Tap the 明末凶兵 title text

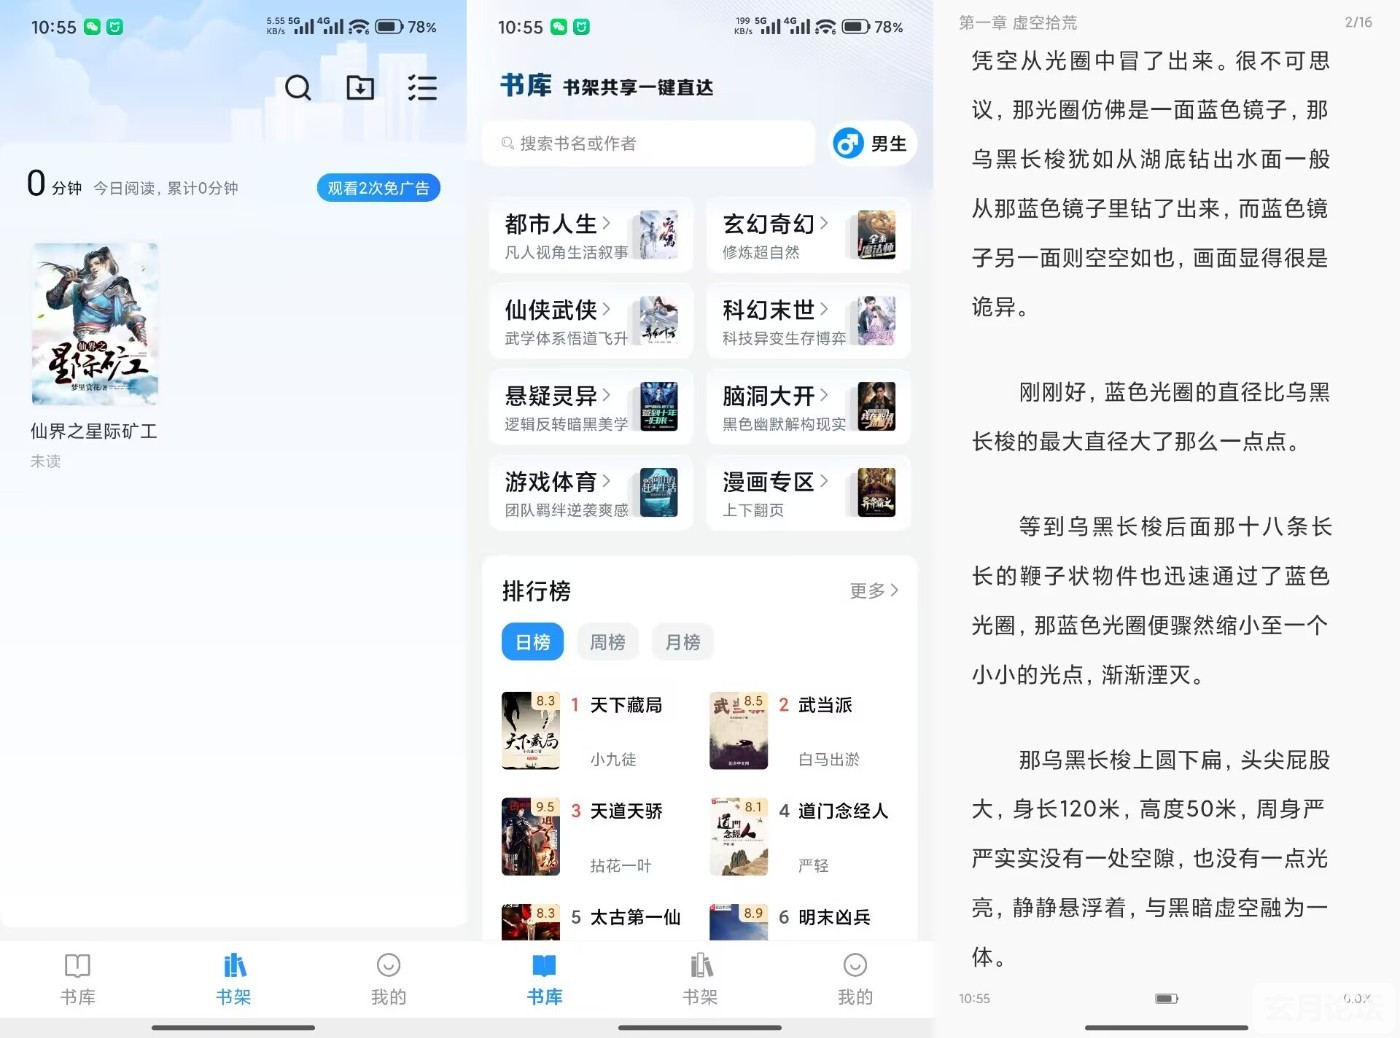834,918
